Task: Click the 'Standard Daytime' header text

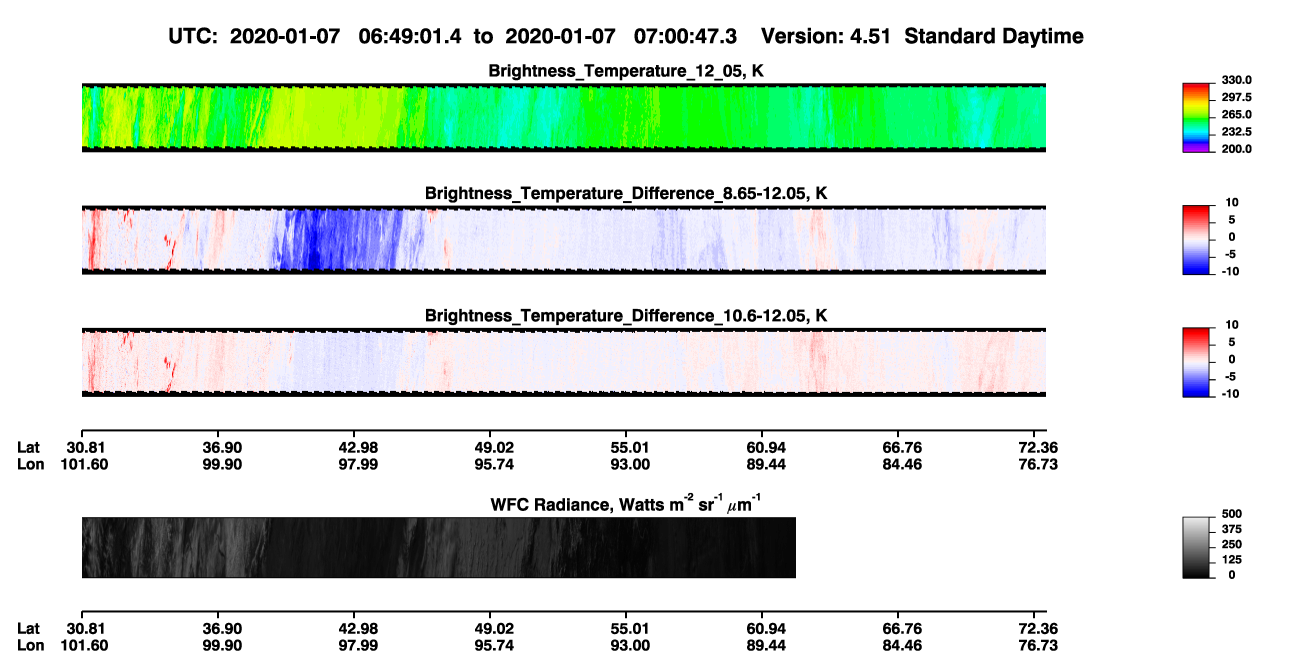Action: tap(992, 37)
